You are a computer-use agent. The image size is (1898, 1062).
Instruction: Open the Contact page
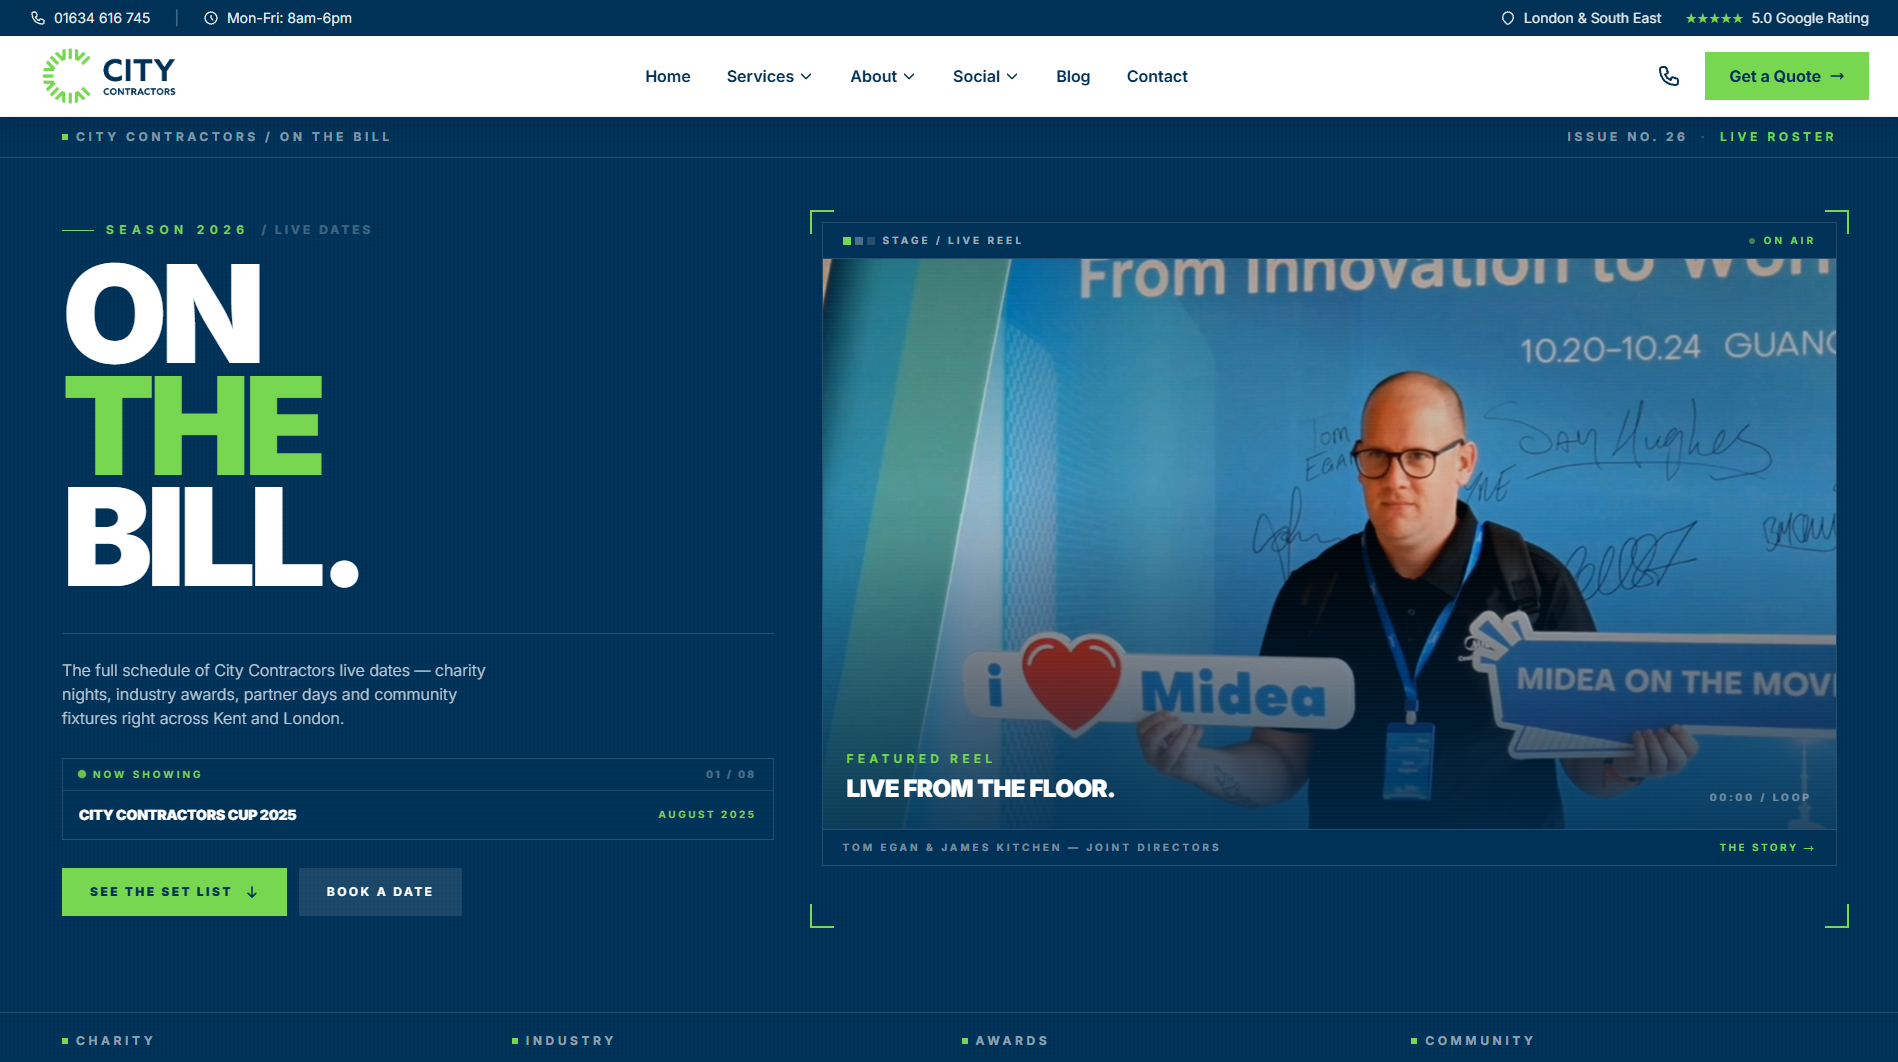point(1157,76)
